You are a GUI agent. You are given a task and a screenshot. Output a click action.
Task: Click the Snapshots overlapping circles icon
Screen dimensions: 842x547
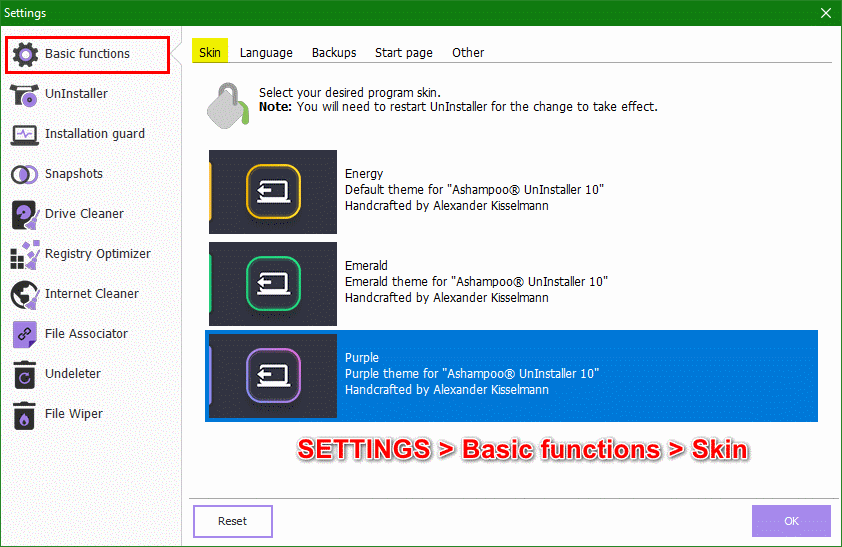24,174
